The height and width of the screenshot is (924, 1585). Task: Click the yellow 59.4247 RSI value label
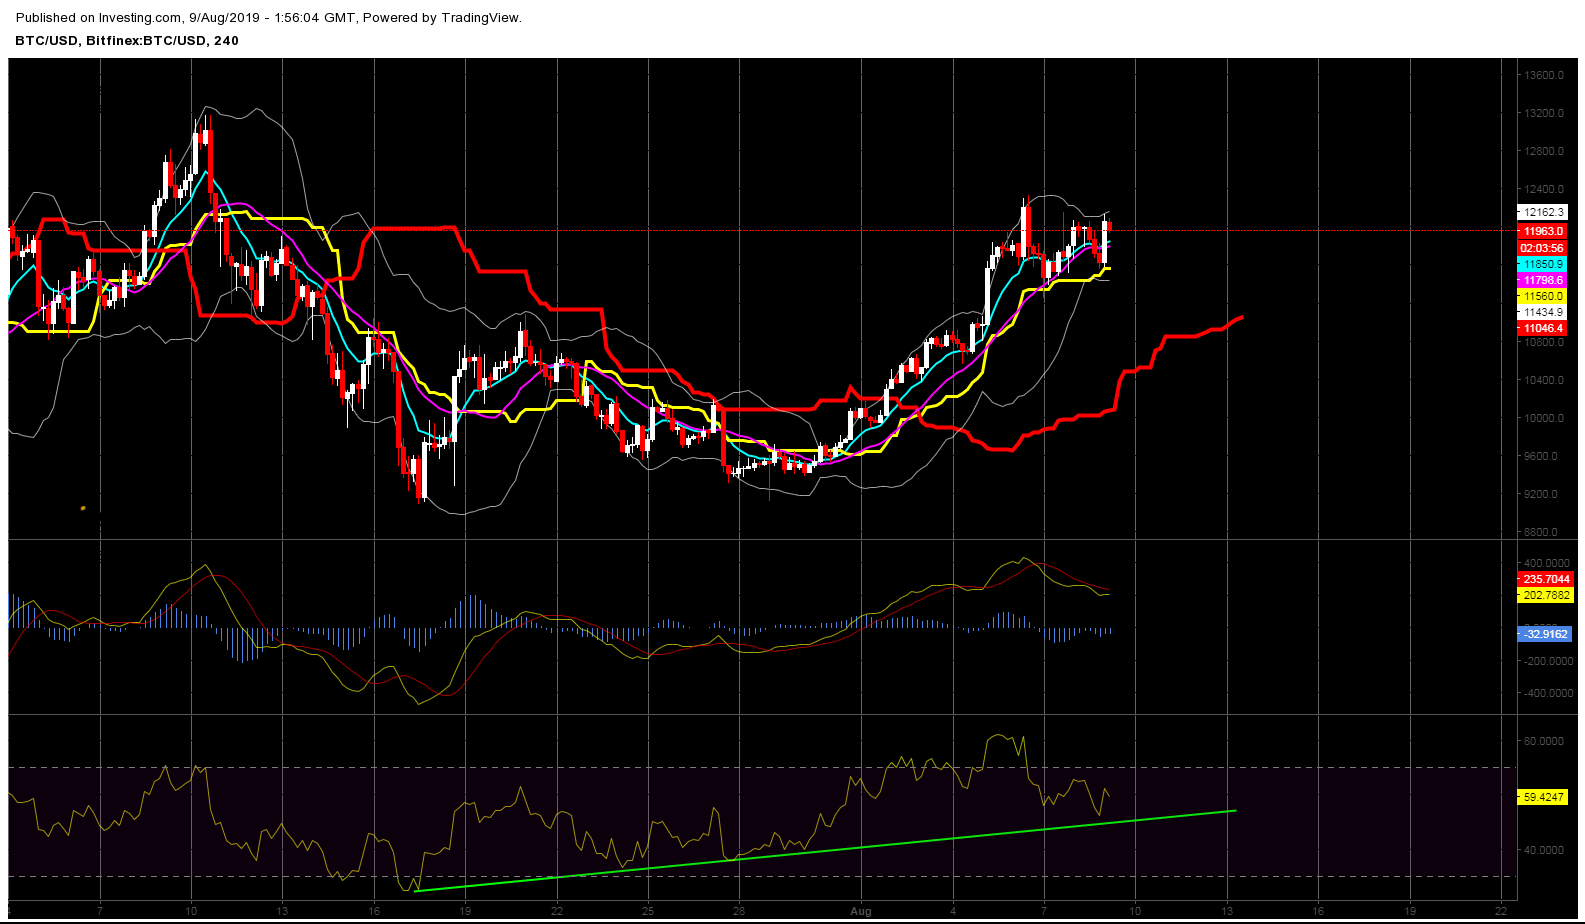(x=1542, y=797)
